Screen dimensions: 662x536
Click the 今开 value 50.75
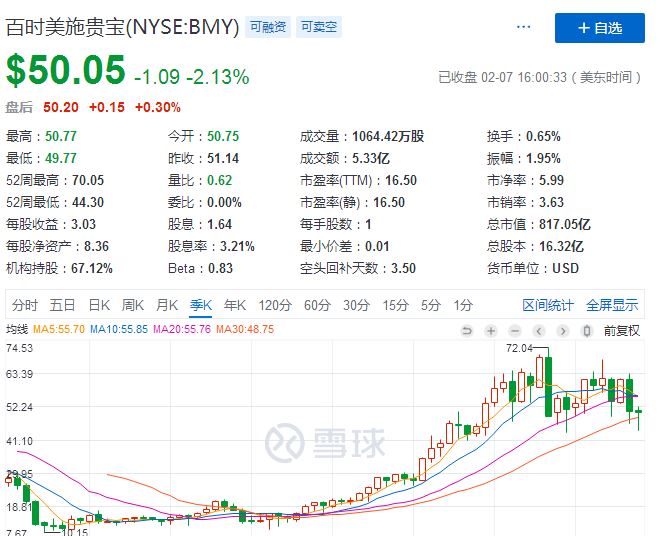pyautogui.click(x=223, y=136)
